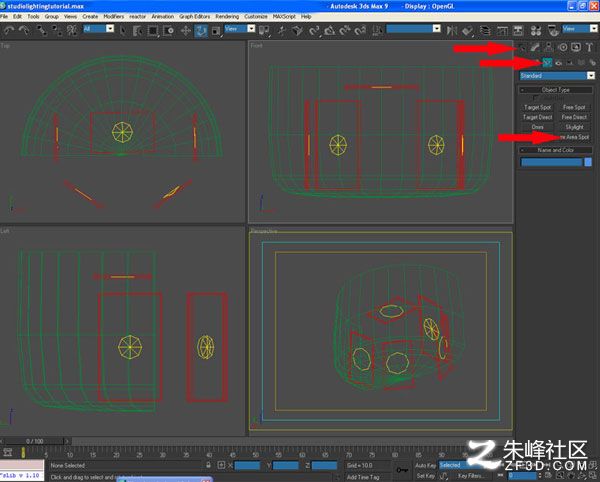Click the Align tool icon

click(467, 30)
